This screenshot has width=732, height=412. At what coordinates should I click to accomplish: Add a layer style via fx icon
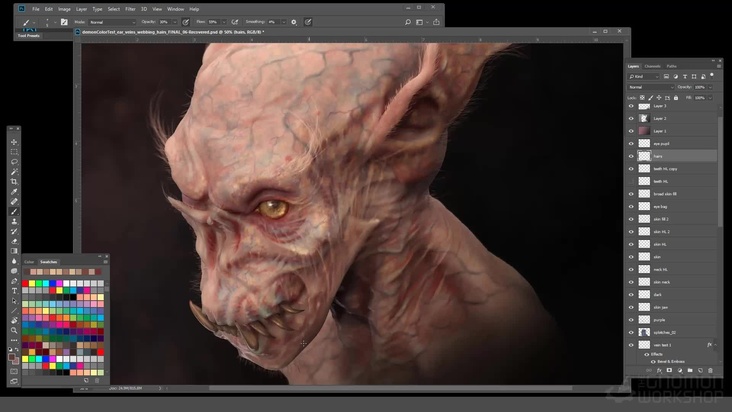(659, 370)
